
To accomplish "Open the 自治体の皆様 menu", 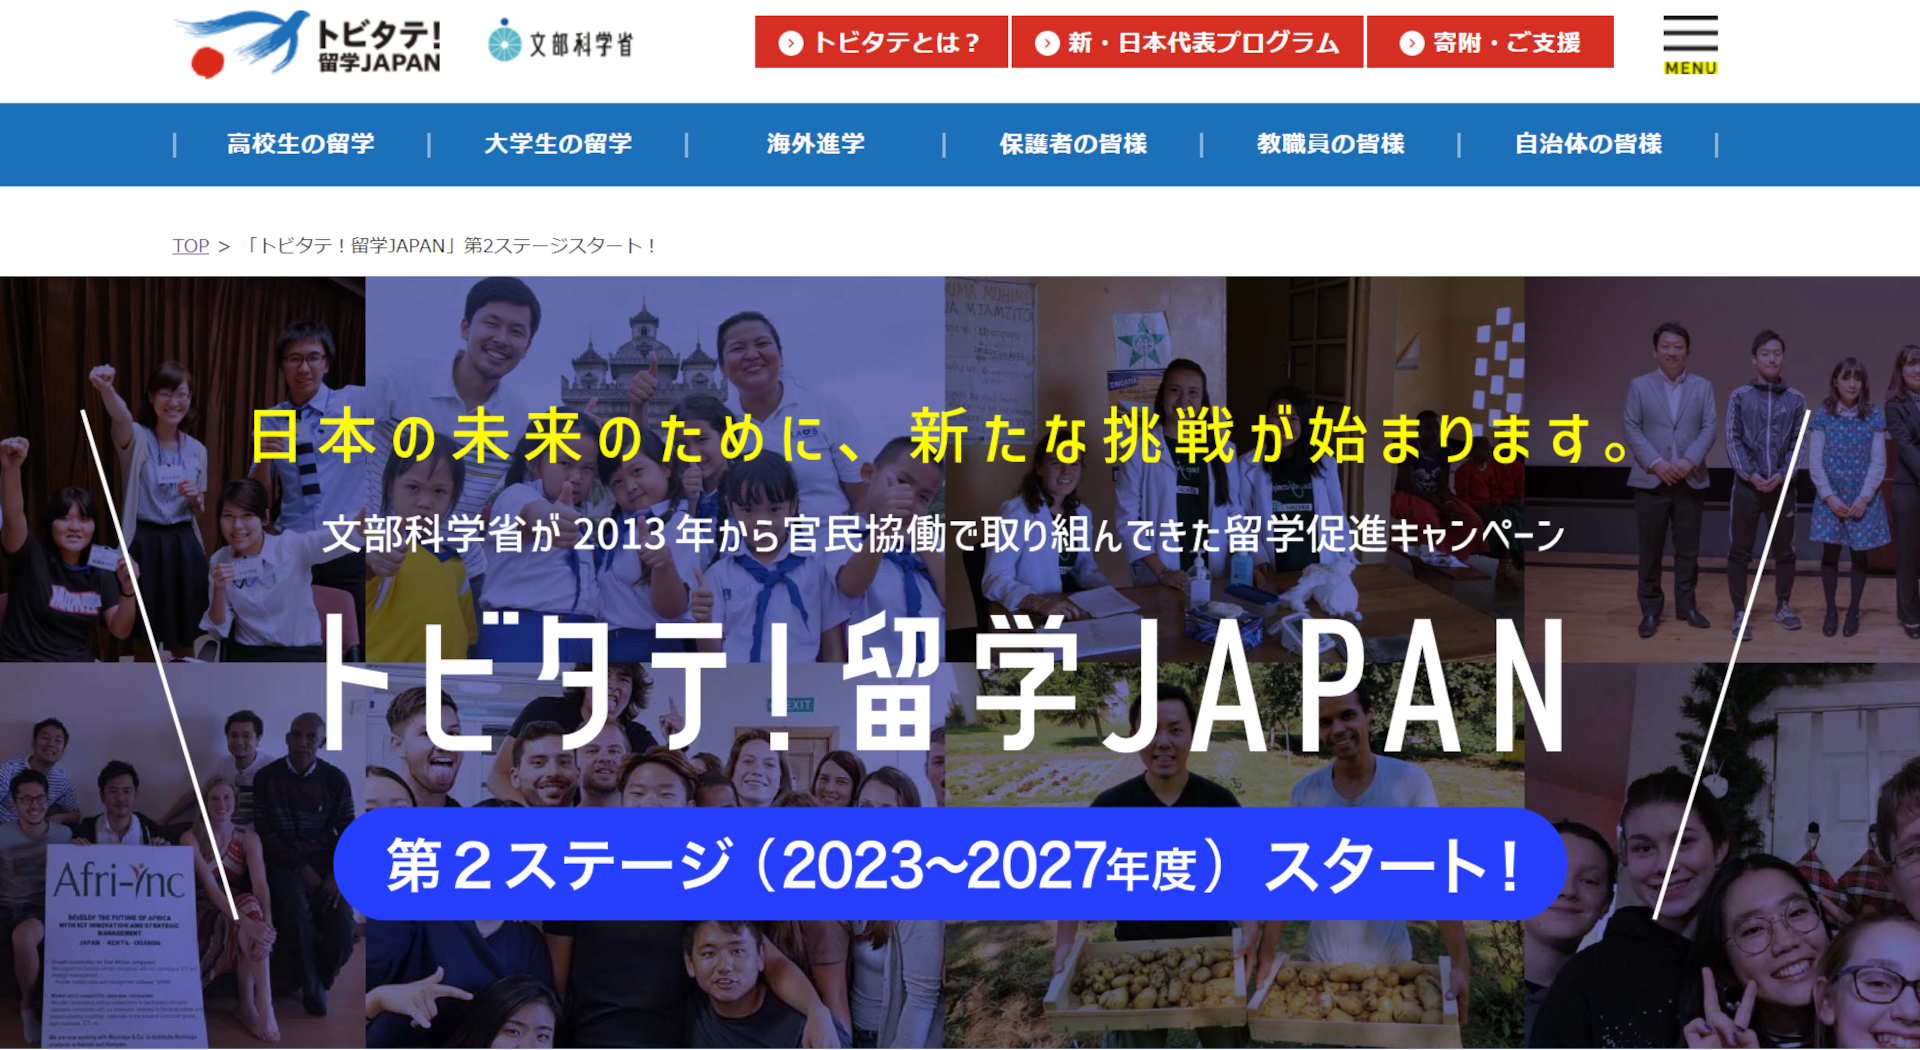I will click(x=1589, y=144).
